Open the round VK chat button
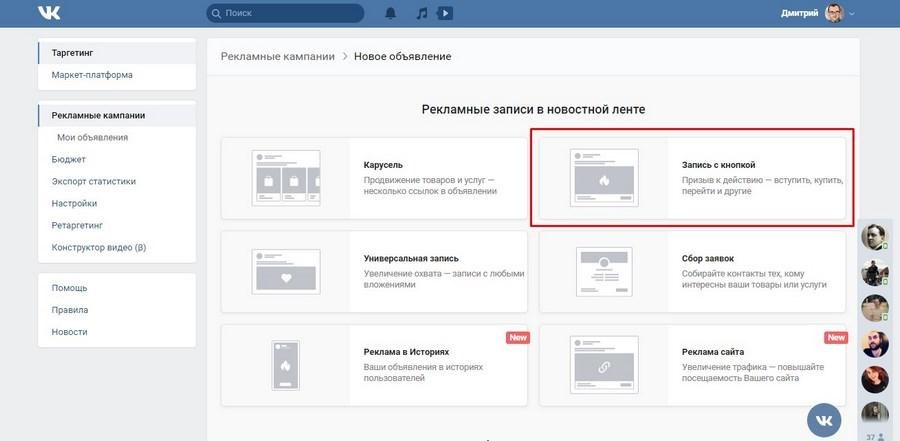The image size is (900, 441). click(824, 421)
